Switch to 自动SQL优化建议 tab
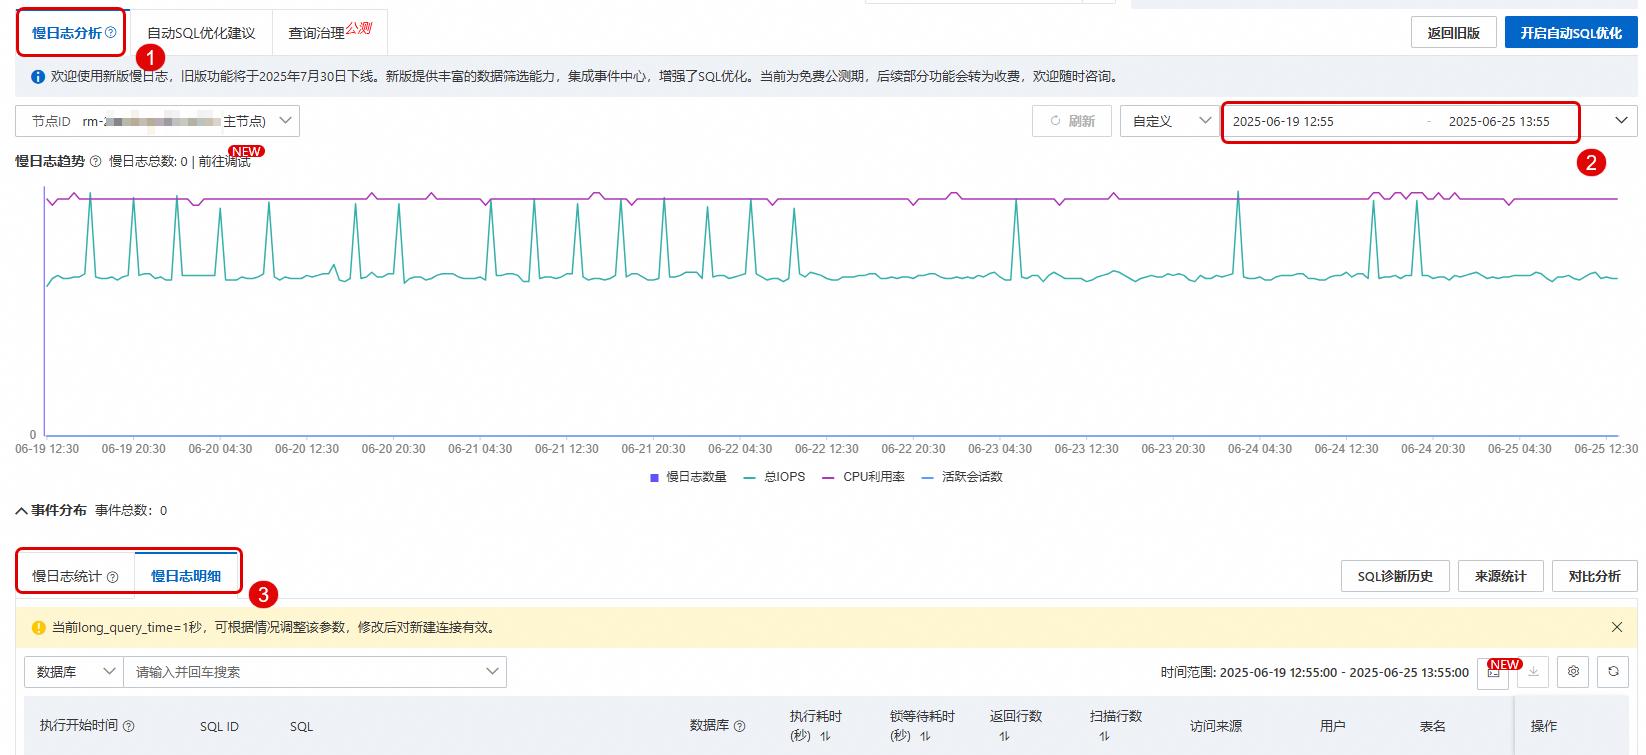This screenshot has height=755, width=1646. (x=201, y=33)
